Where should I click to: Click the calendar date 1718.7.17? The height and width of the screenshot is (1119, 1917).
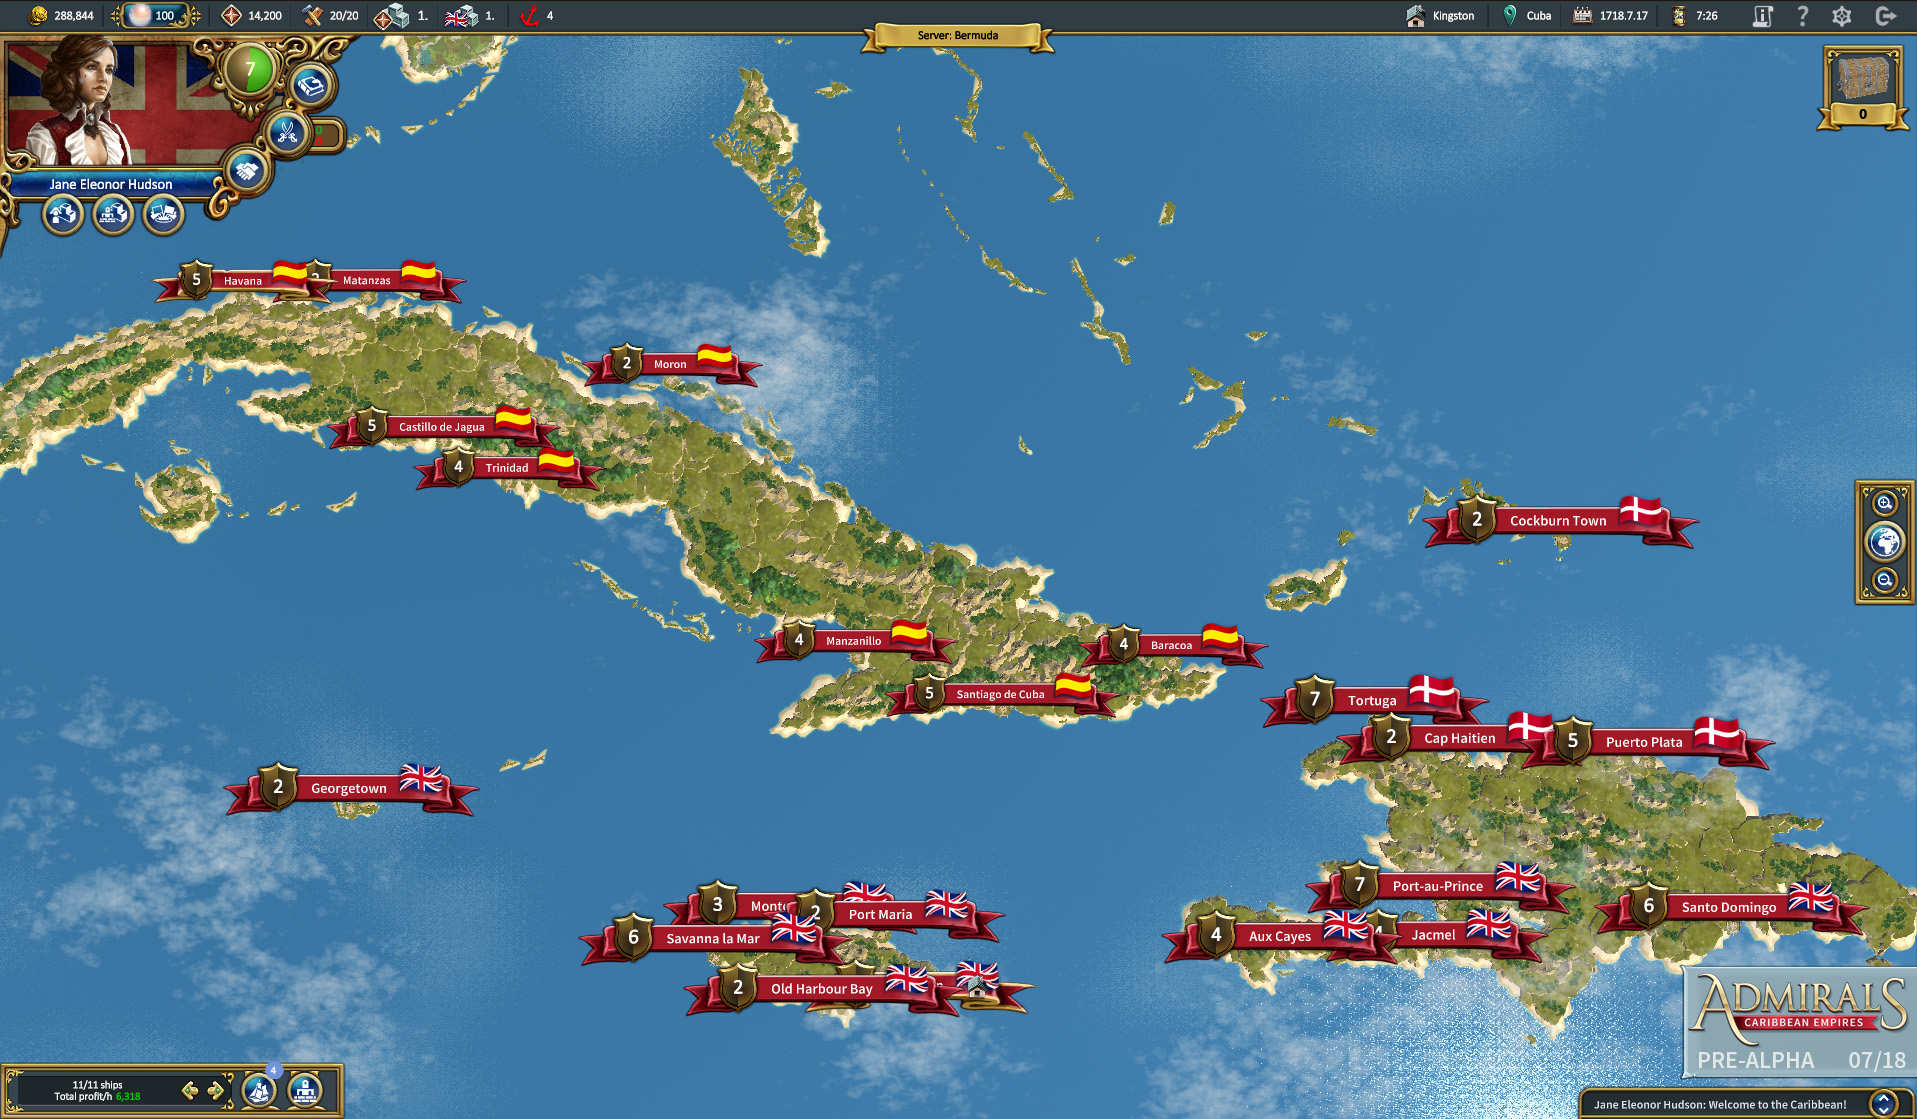pos(1610,15)
